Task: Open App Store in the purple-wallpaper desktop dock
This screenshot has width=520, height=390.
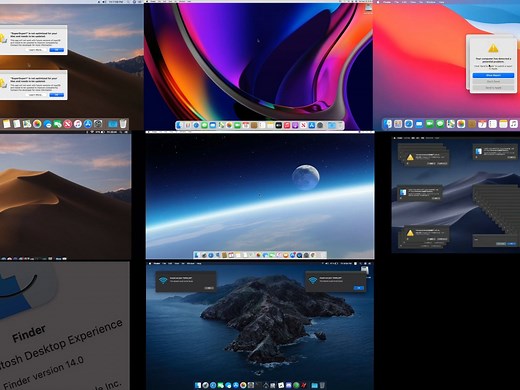Action: 311,125
